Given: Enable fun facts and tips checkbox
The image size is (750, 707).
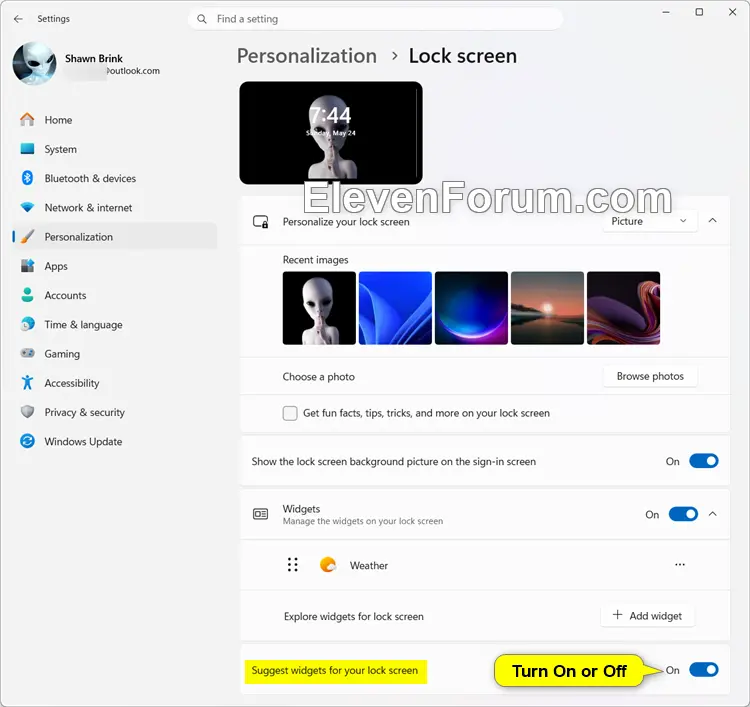Looking at the screenshot, I should tap(290, 413).
